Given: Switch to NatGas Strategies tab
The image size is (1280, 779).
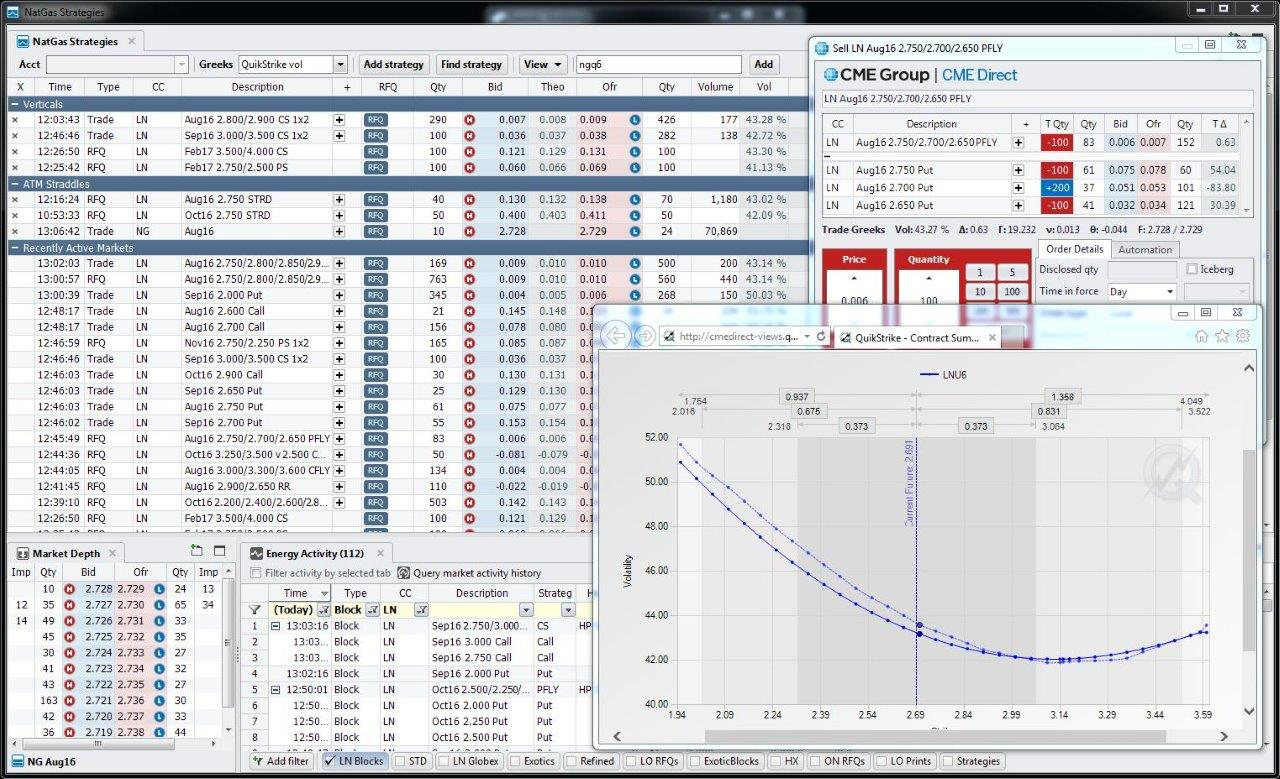Looking at the screenshot, I should 76,41.
